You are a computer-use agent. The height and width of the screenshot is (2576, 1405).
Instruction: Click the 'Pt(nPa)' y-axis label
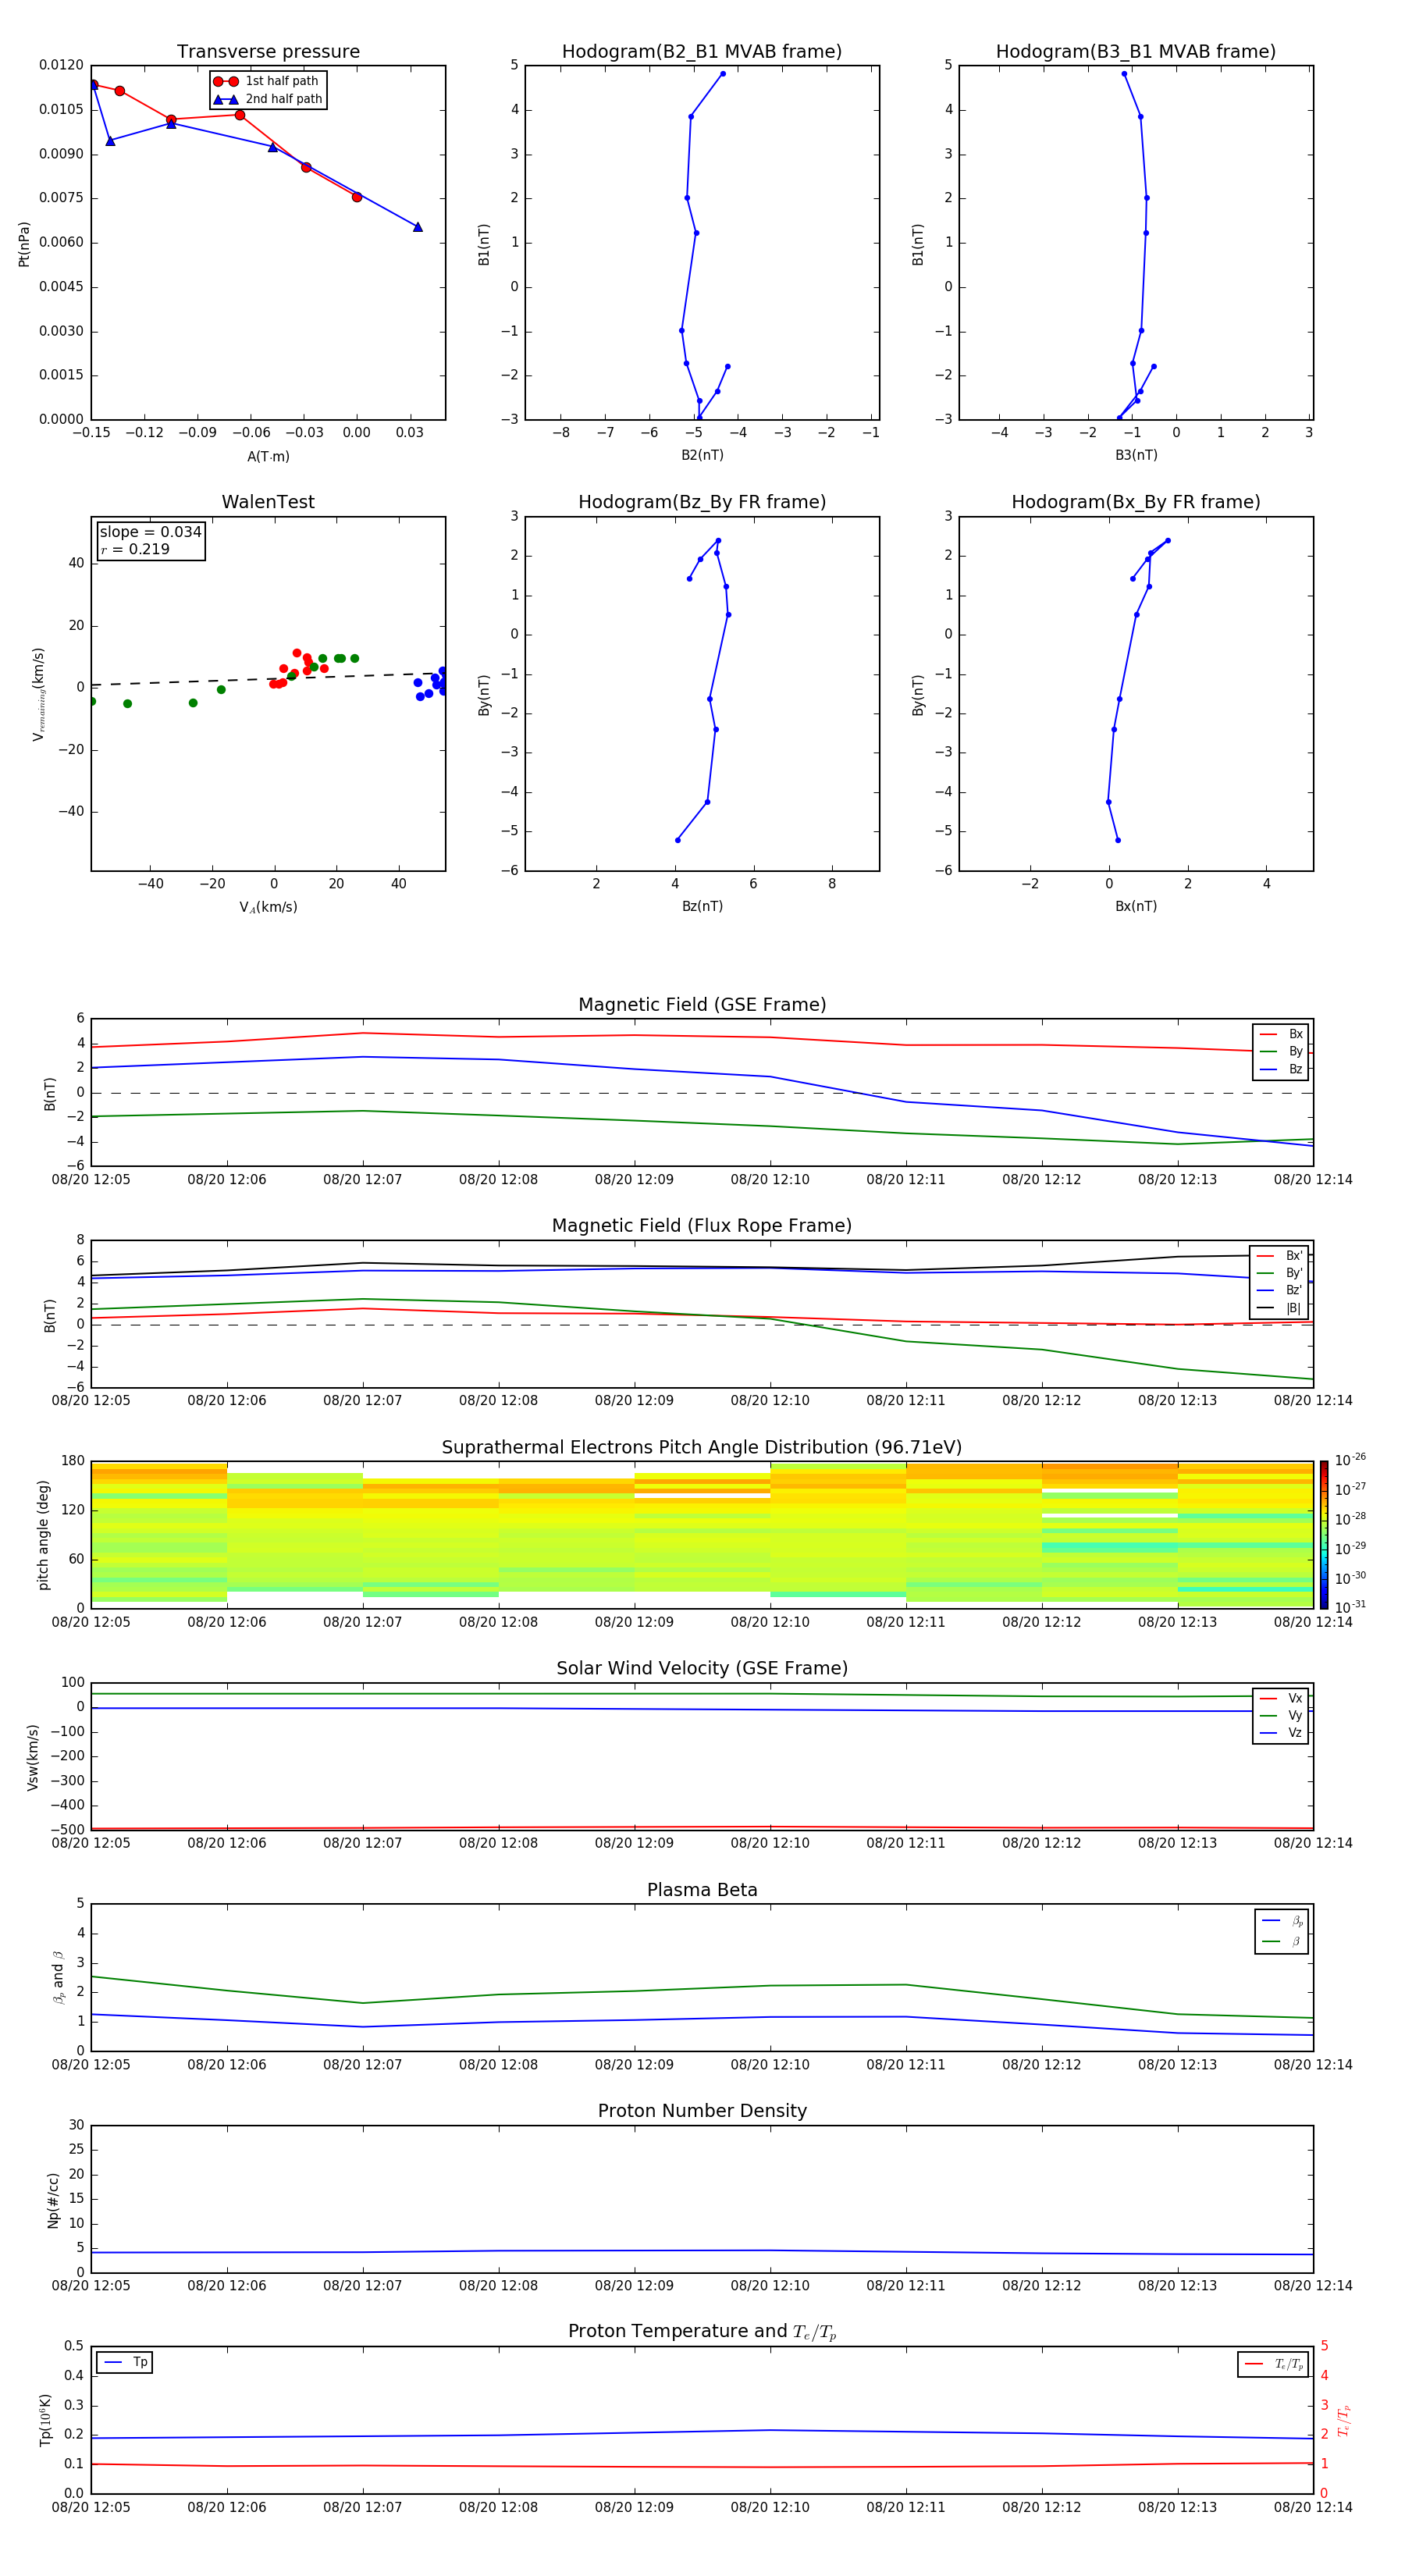pyautogui.click(x=24, y=244)
